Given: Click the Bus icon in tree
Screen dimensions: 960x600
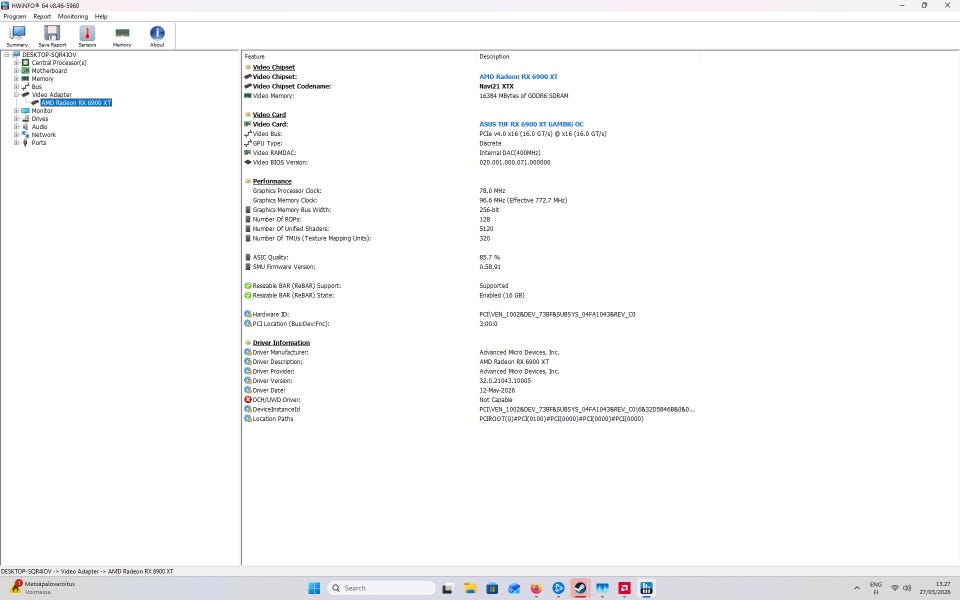Looking at the screenshot, I should [25, 86].
